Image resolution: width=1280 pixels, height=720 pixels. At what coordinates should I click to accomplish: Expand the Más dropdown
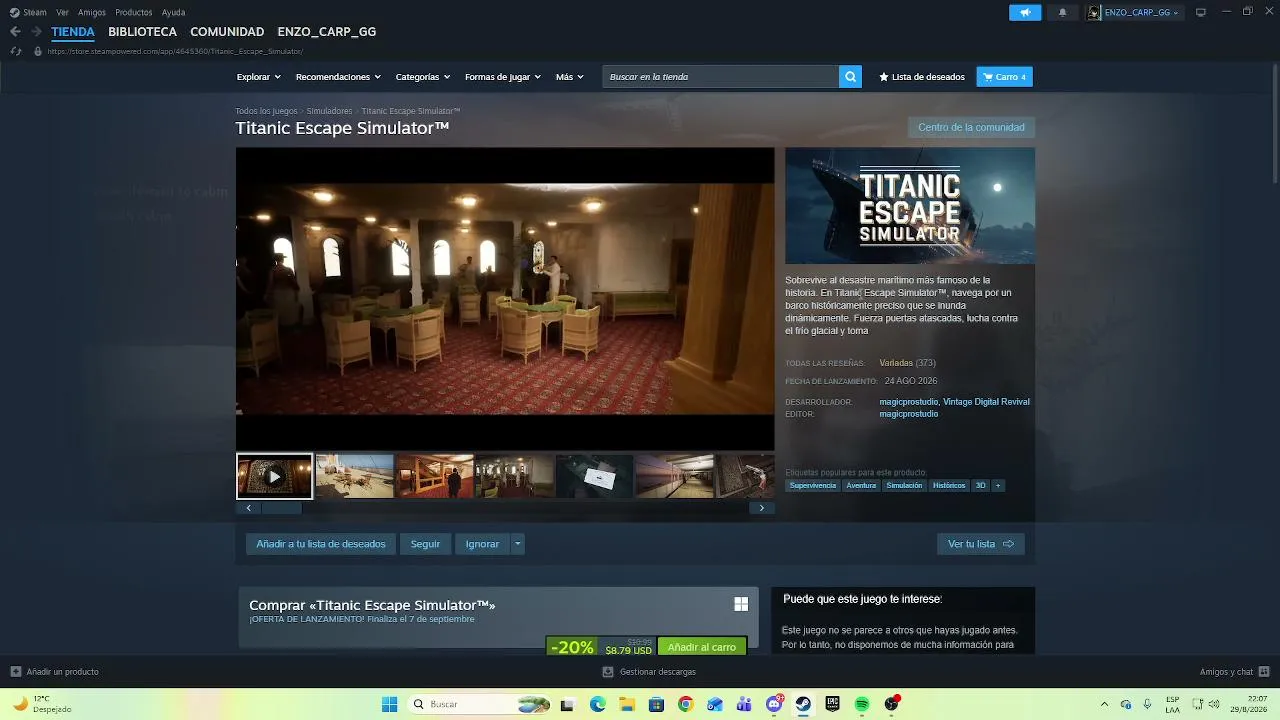coord(569,77)
